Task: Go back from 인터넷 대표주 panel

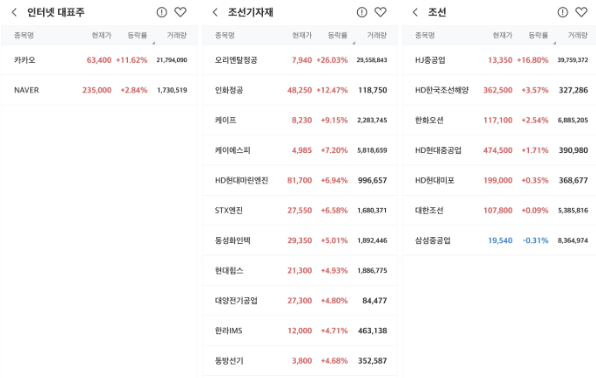Action: [x=14, y=13]
